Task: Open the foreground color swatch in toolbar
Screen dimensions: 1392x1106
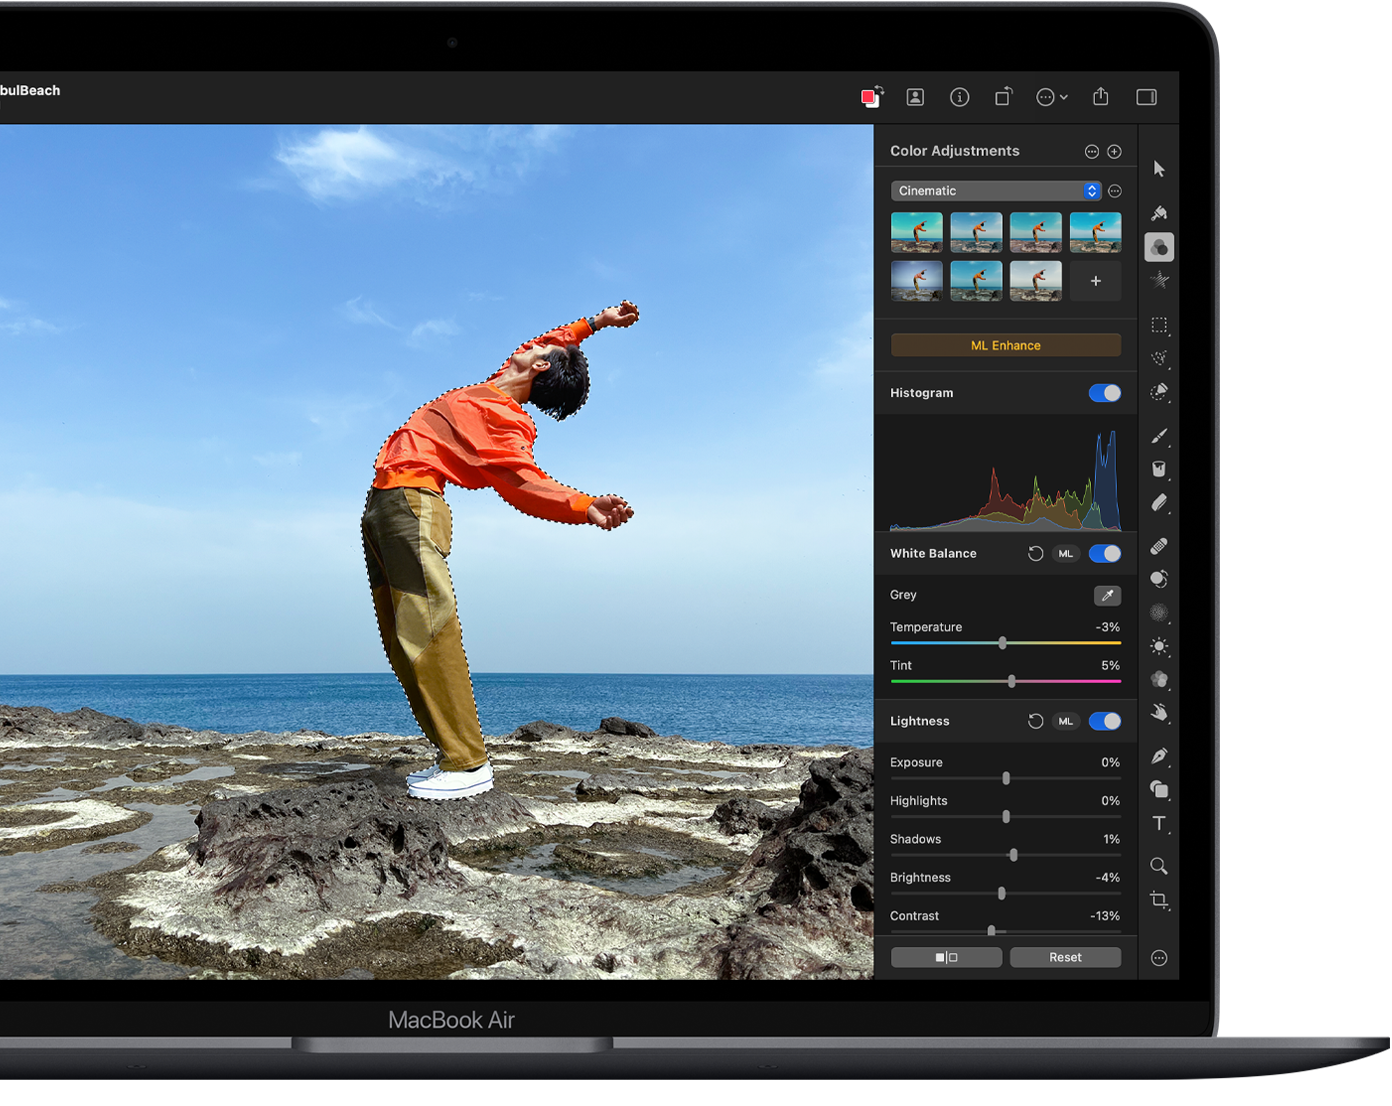Action: point(870,97)
